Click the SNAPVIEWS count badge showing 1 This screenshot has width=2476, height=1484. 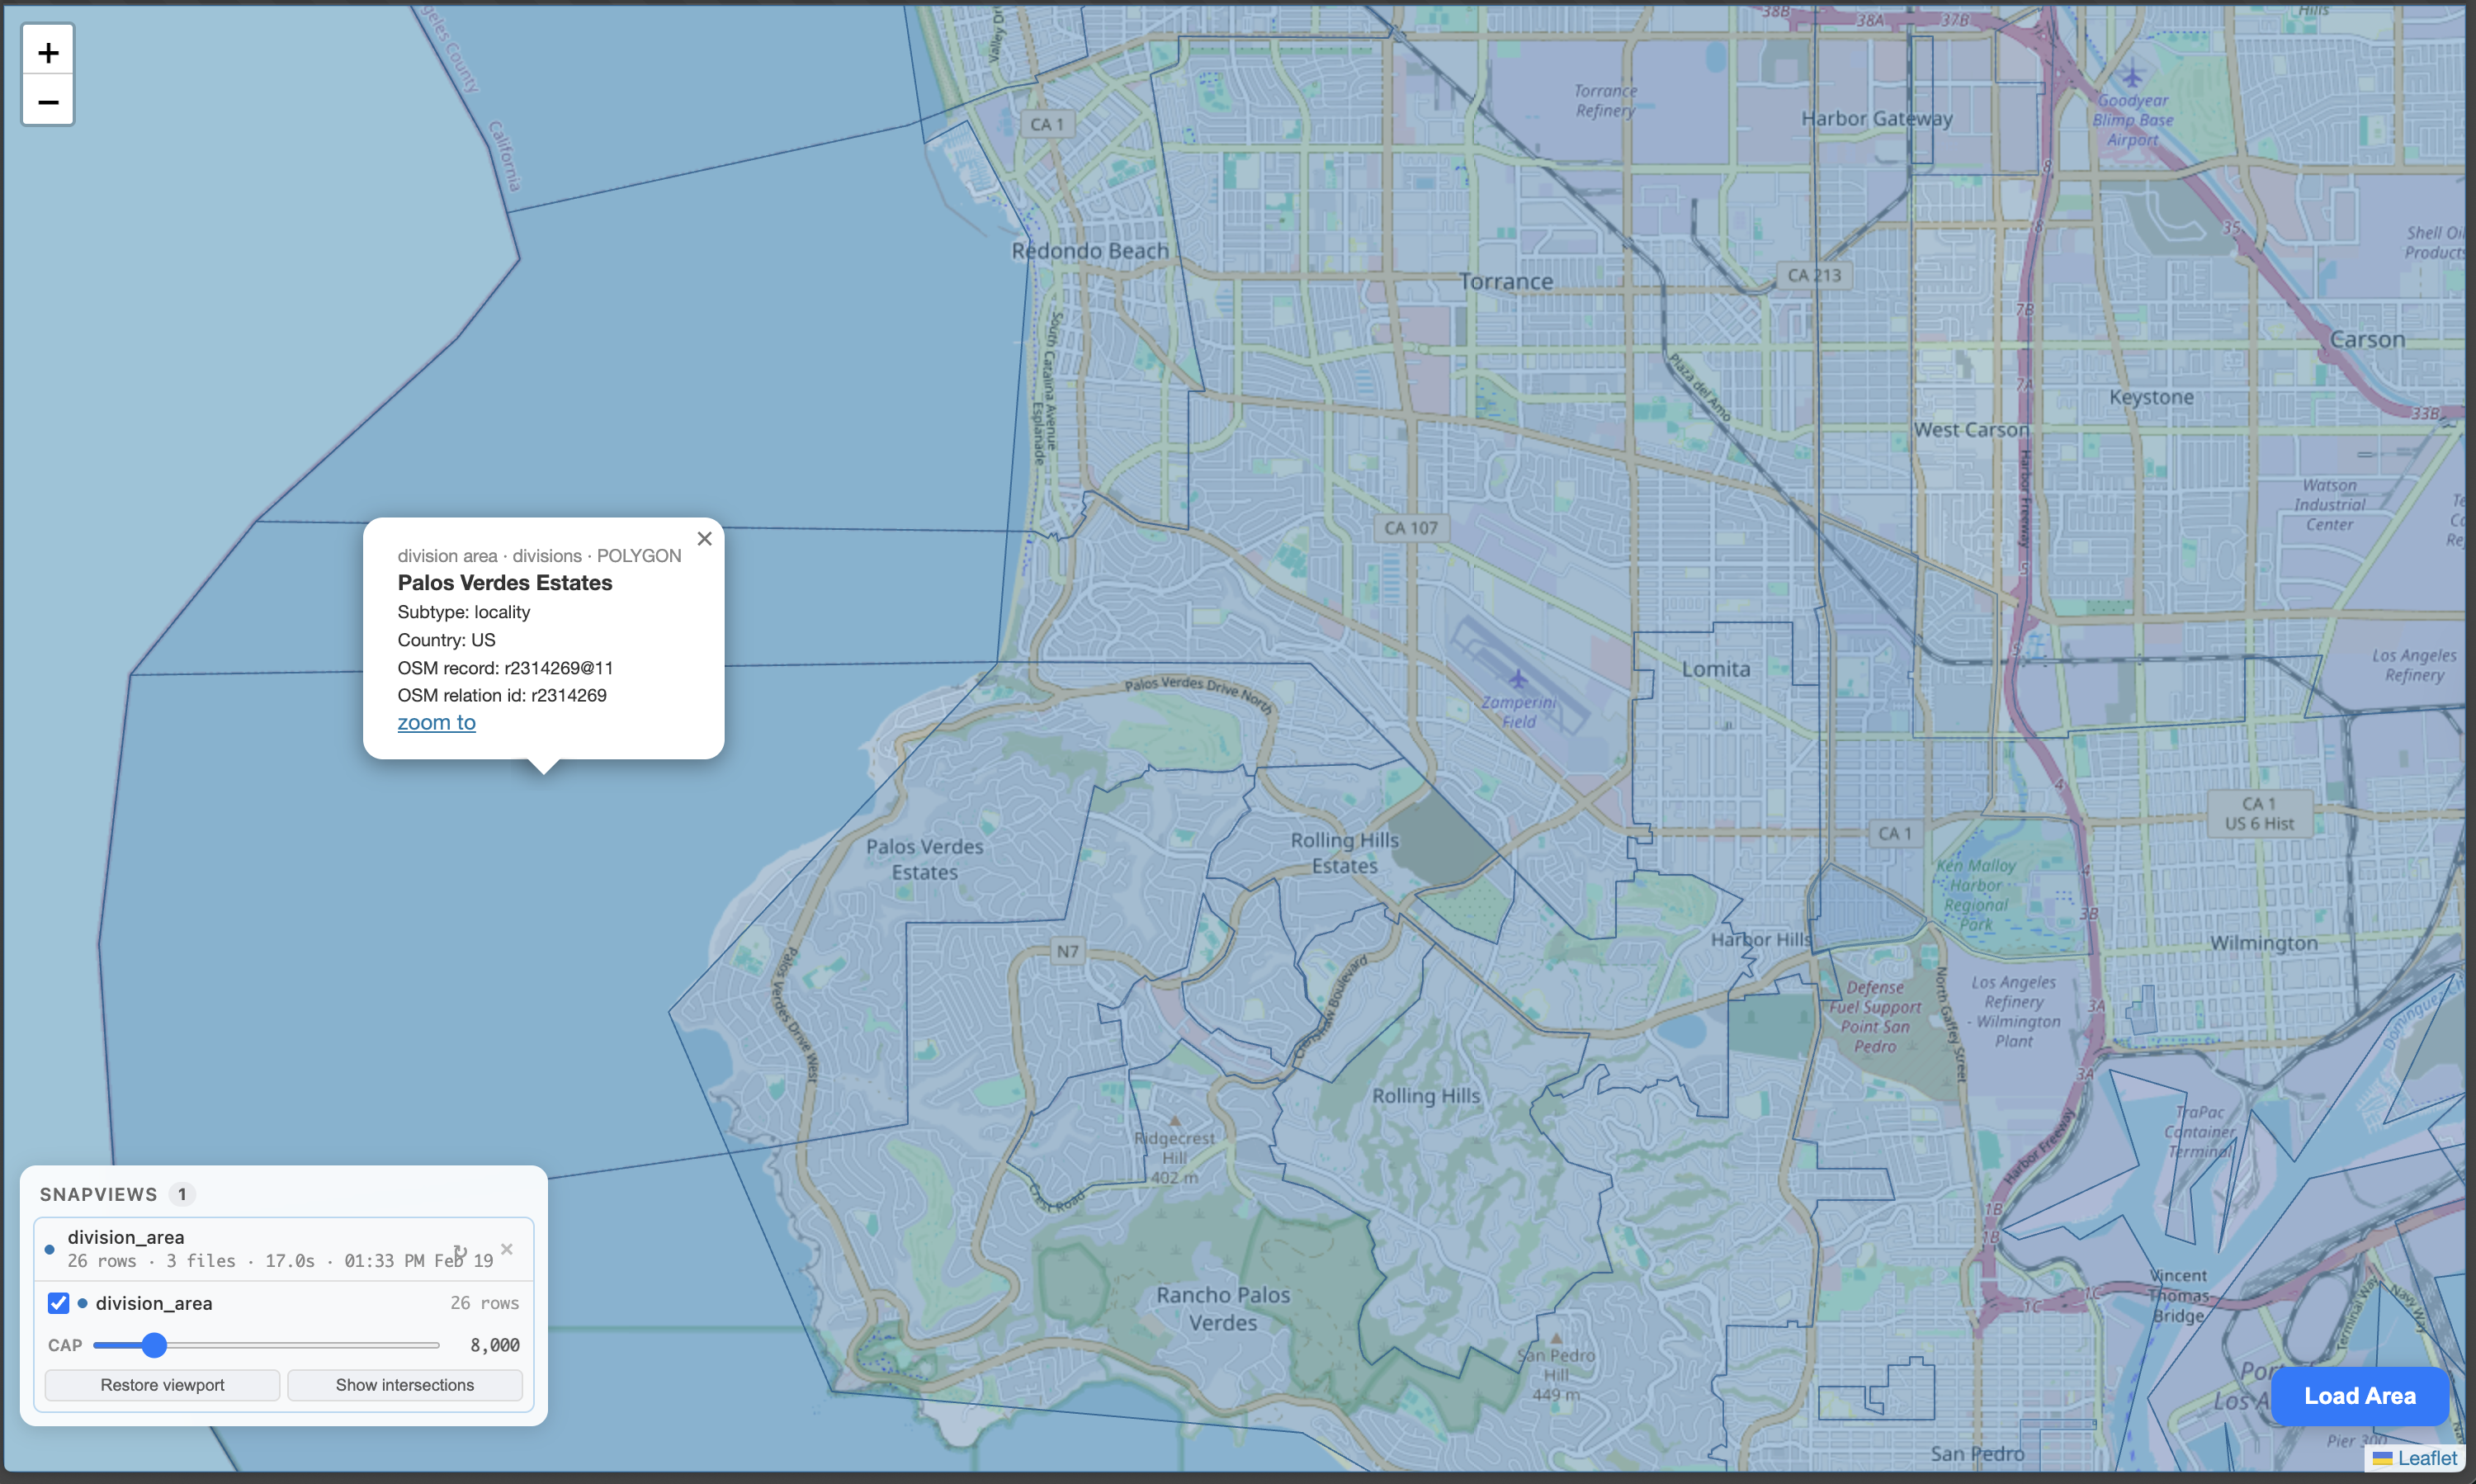pyautogui.click(x=182, y=1193)
